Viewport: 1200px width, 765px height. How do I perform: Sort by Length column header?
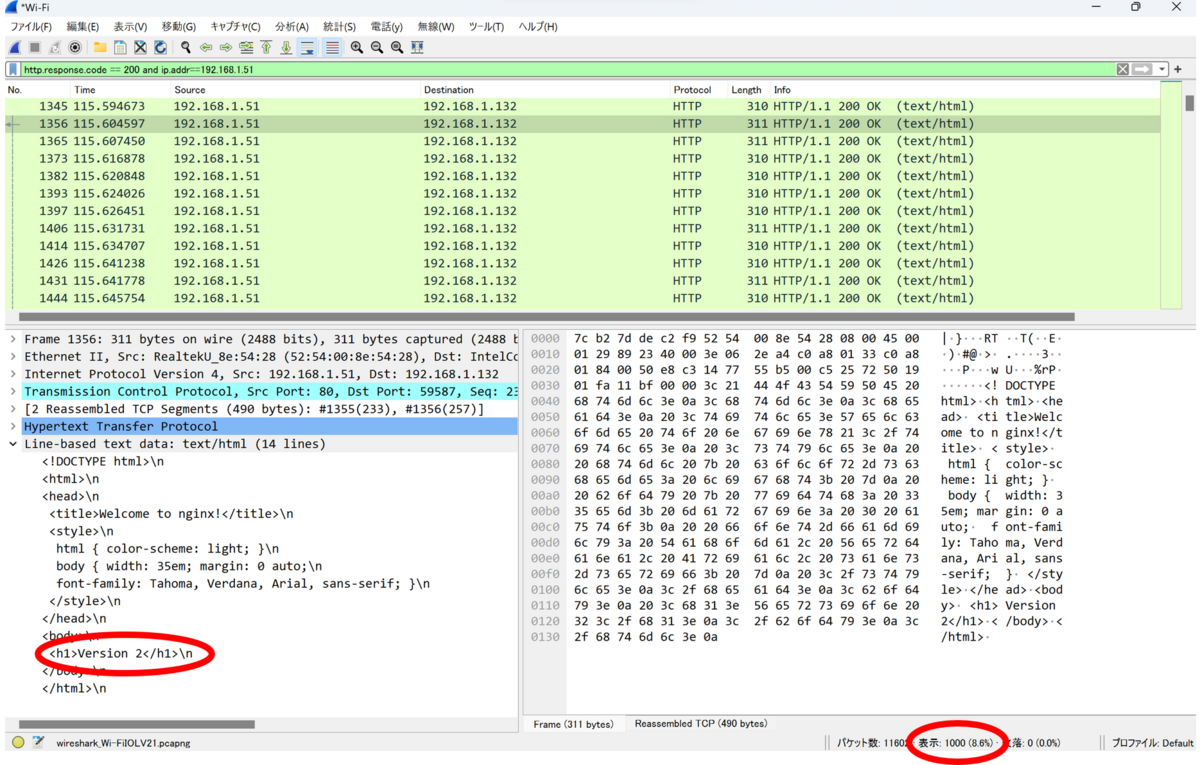pyautogui.click(x=748, y=90)
